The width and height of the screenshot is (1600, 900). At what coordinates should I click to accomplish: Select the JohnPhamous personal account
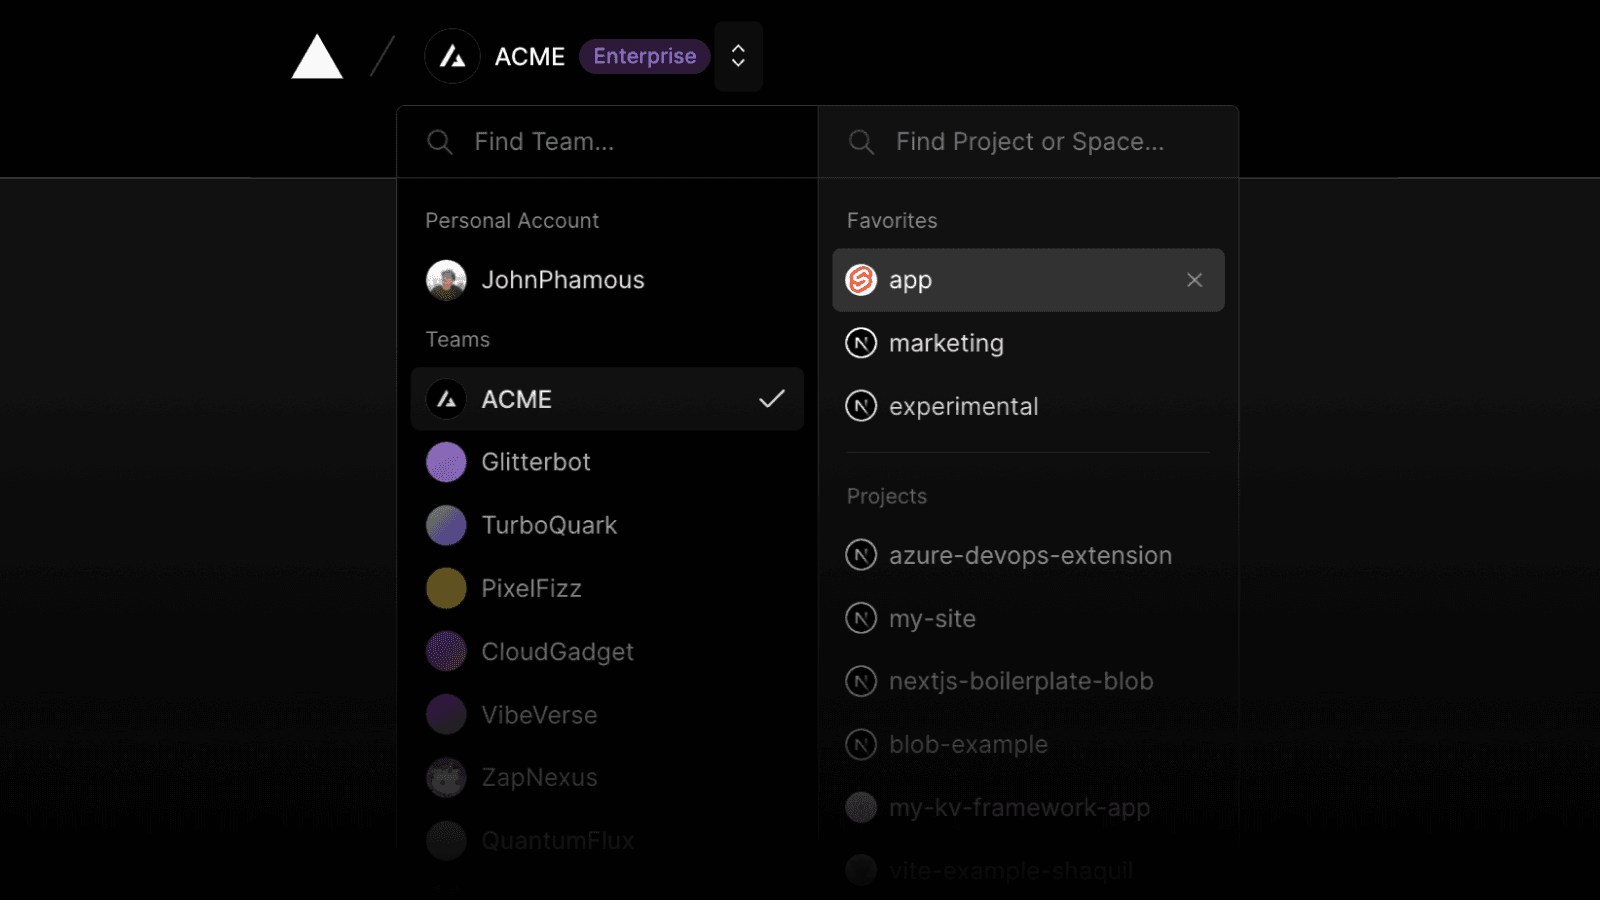562,280
